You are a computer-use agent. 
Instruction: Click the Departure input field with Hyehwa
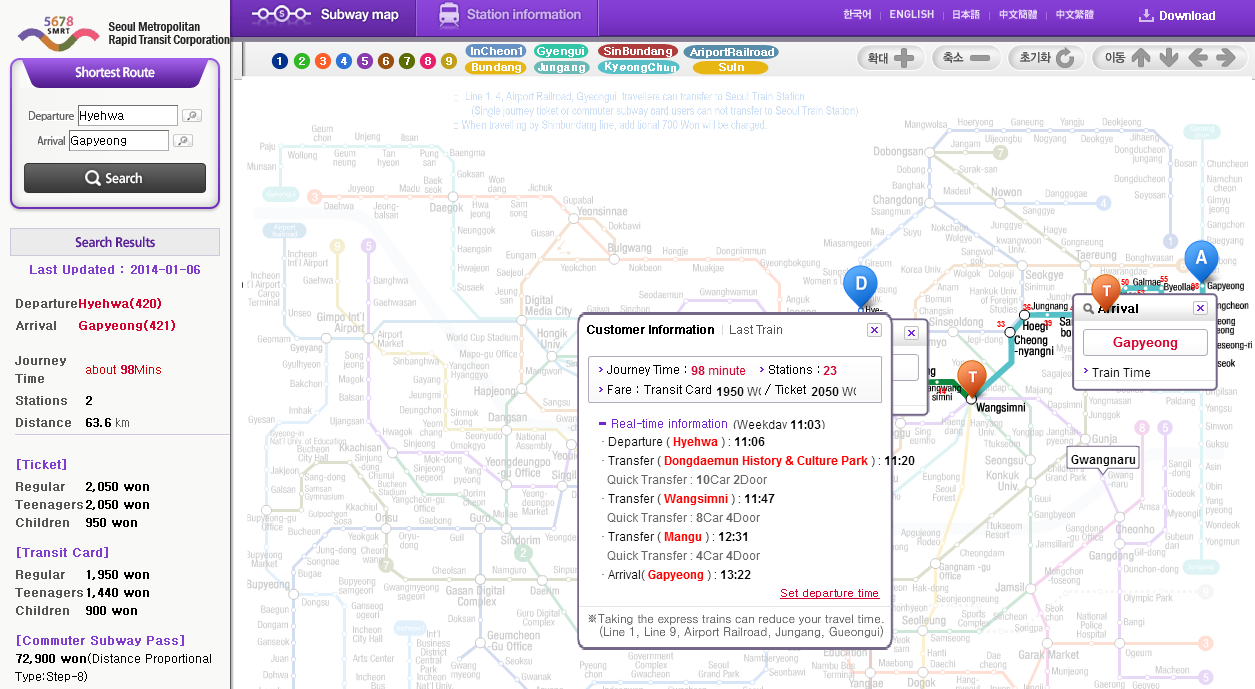point(127,116)
